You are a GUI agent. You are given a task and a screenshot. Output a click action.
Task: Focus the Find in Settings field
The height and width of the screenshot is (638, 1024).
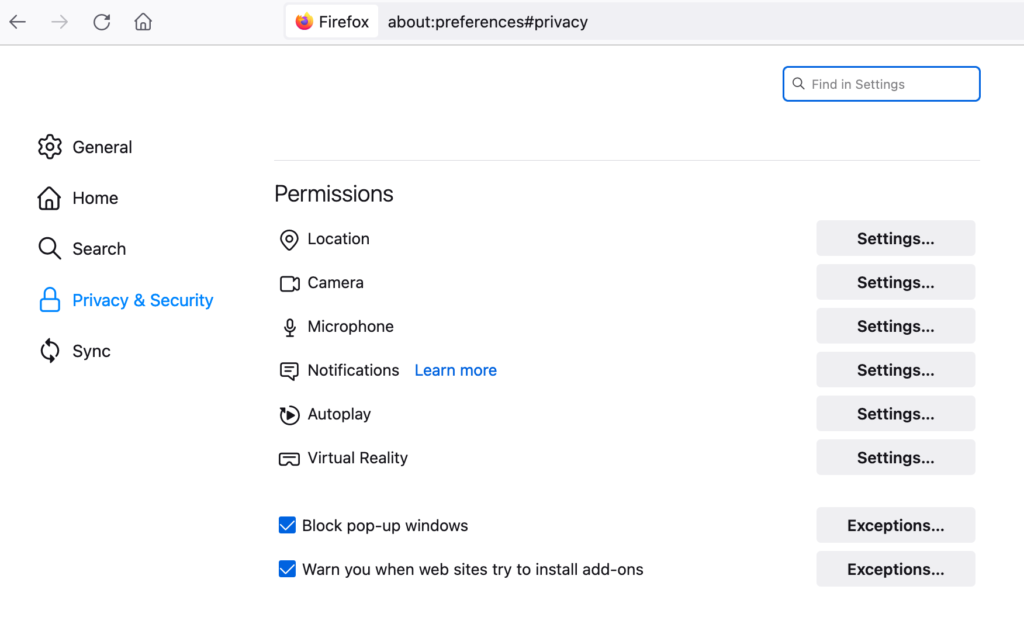point(881,84)
